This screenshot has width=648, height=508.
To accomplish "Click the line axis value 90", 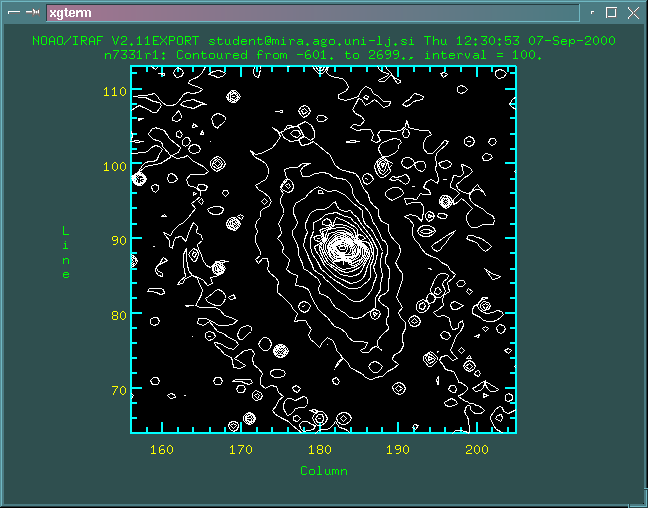I will click(x=119, y=241).
